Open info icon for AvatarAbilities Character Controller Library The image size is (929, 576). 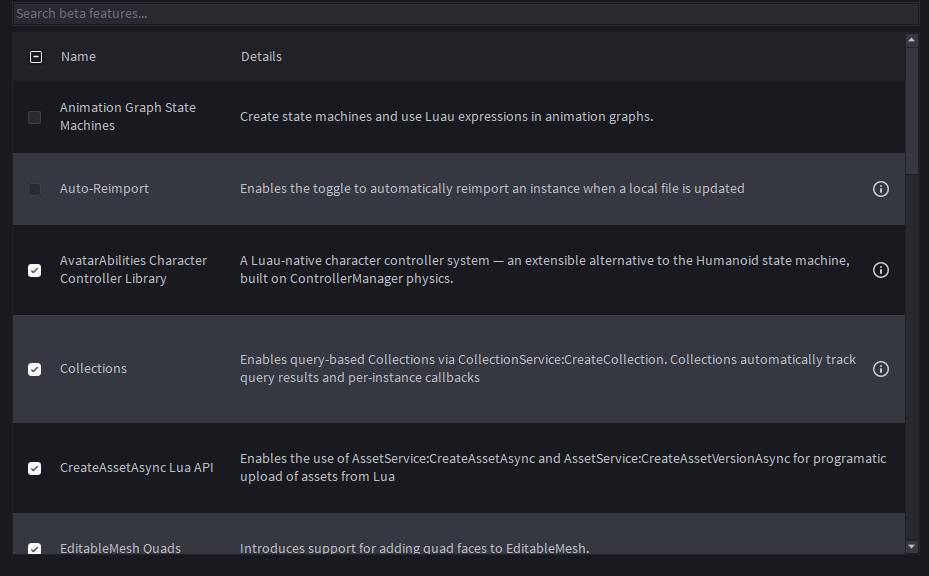pyautogui.click(x=880, y=270)
